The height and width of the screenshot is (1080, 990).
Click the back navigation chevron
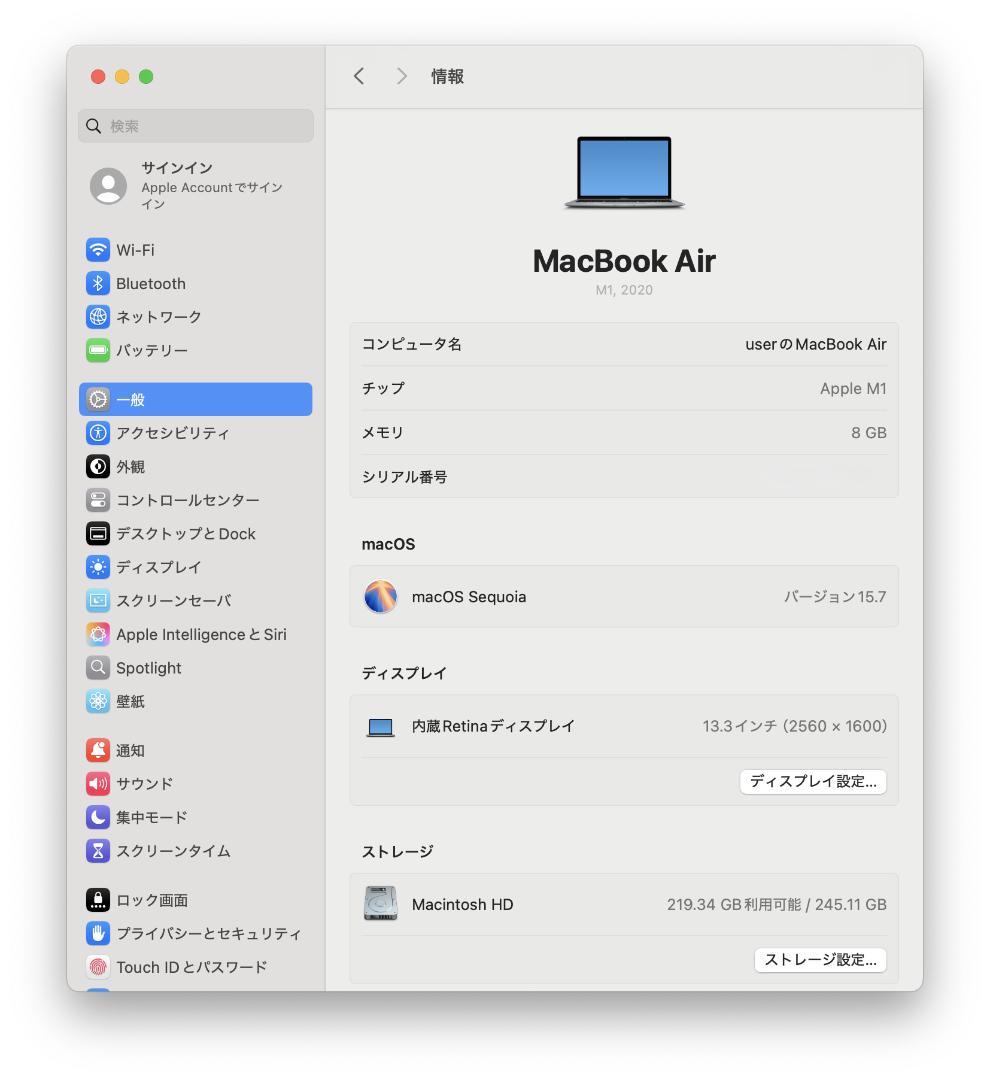359,76
